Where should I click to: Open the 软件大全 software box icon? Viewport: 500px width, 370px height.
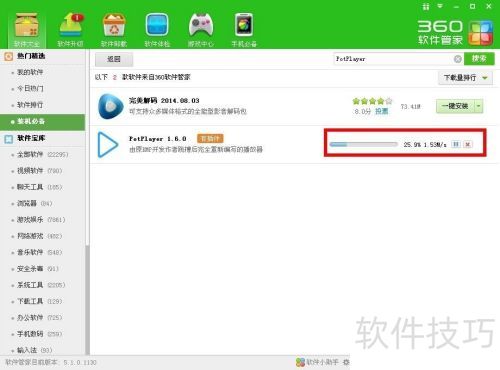tap(26, 26)
